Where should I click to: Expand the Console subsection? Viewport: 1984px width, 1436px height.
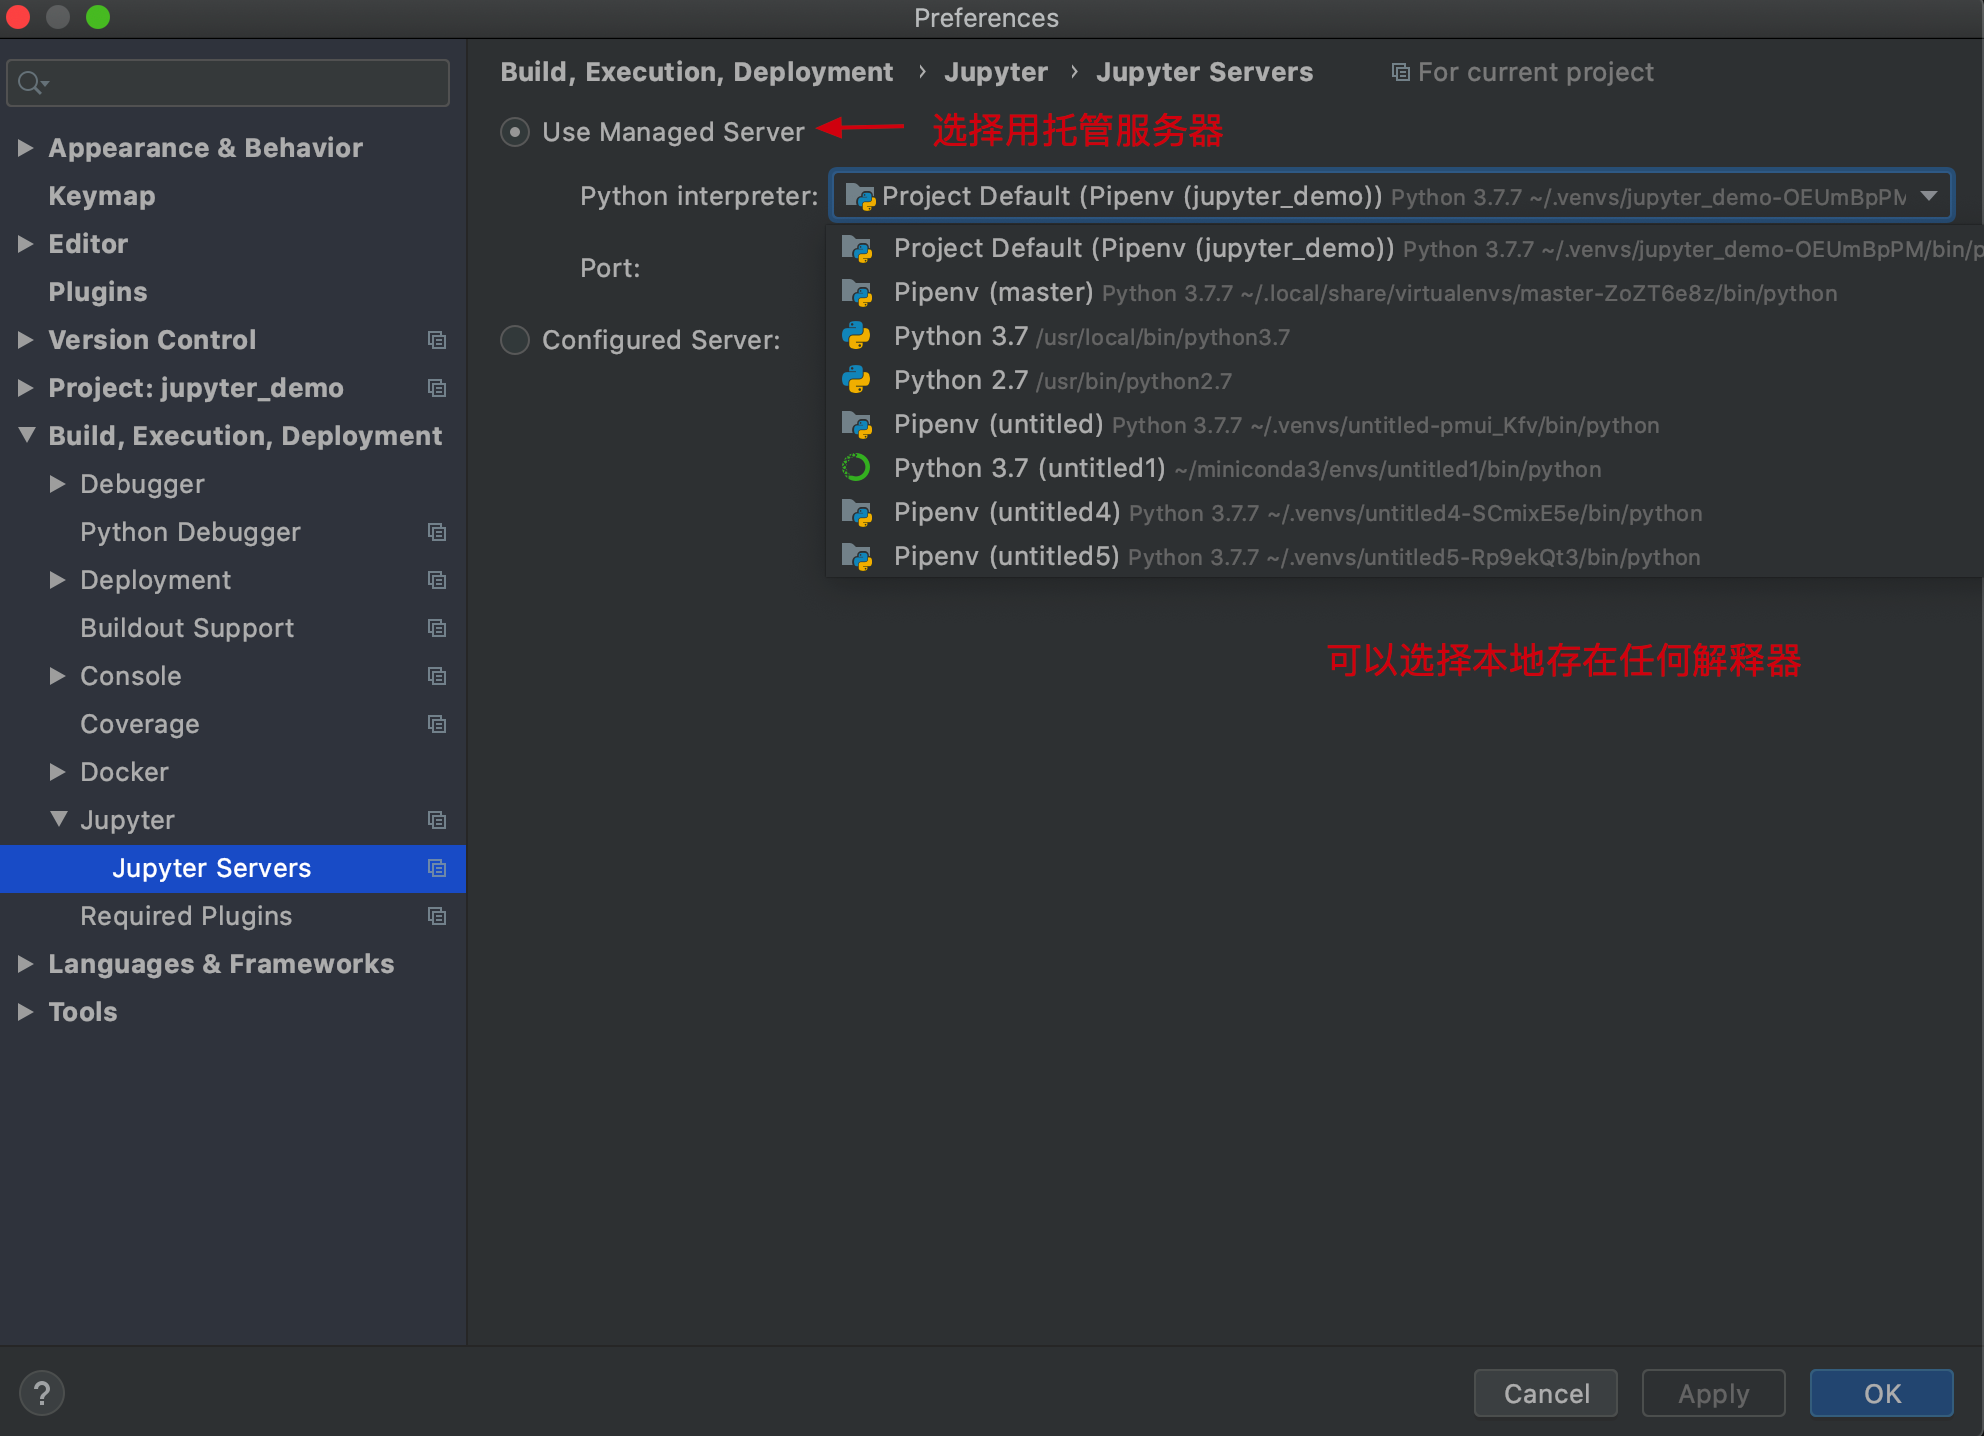pyautogui.click(x=58, y=676)
